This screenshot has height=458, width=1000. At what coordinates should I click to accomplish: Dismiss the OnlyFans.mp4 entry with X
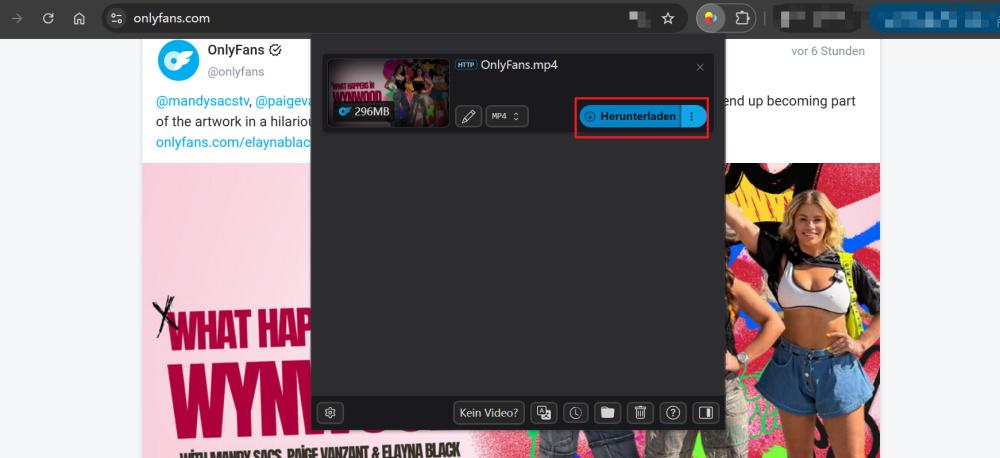[700, 67]
